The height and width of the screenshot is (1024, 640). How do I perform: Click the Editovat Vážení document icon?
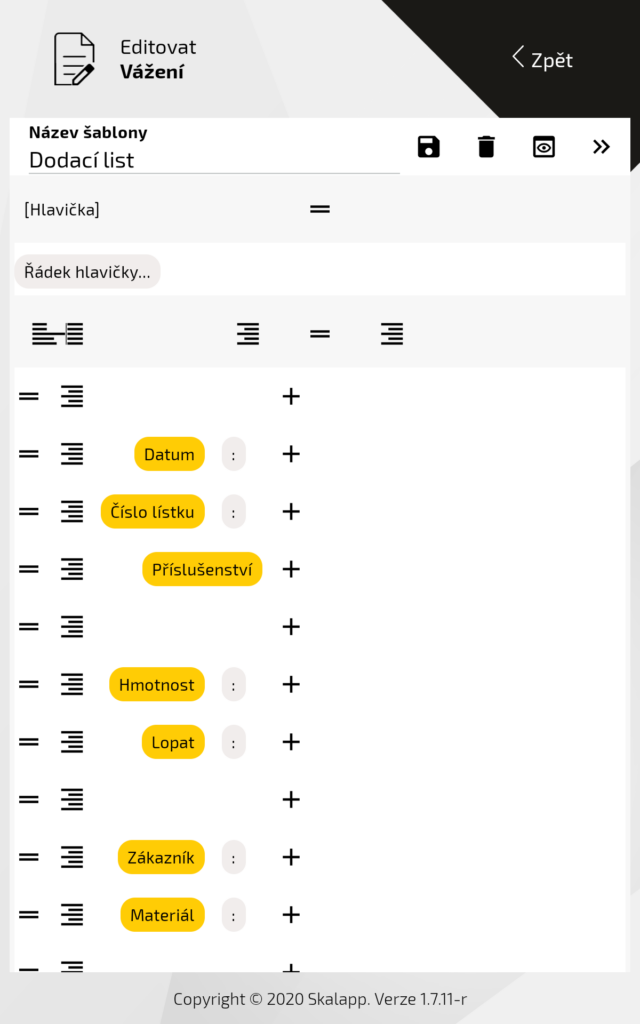pos(74,59)
